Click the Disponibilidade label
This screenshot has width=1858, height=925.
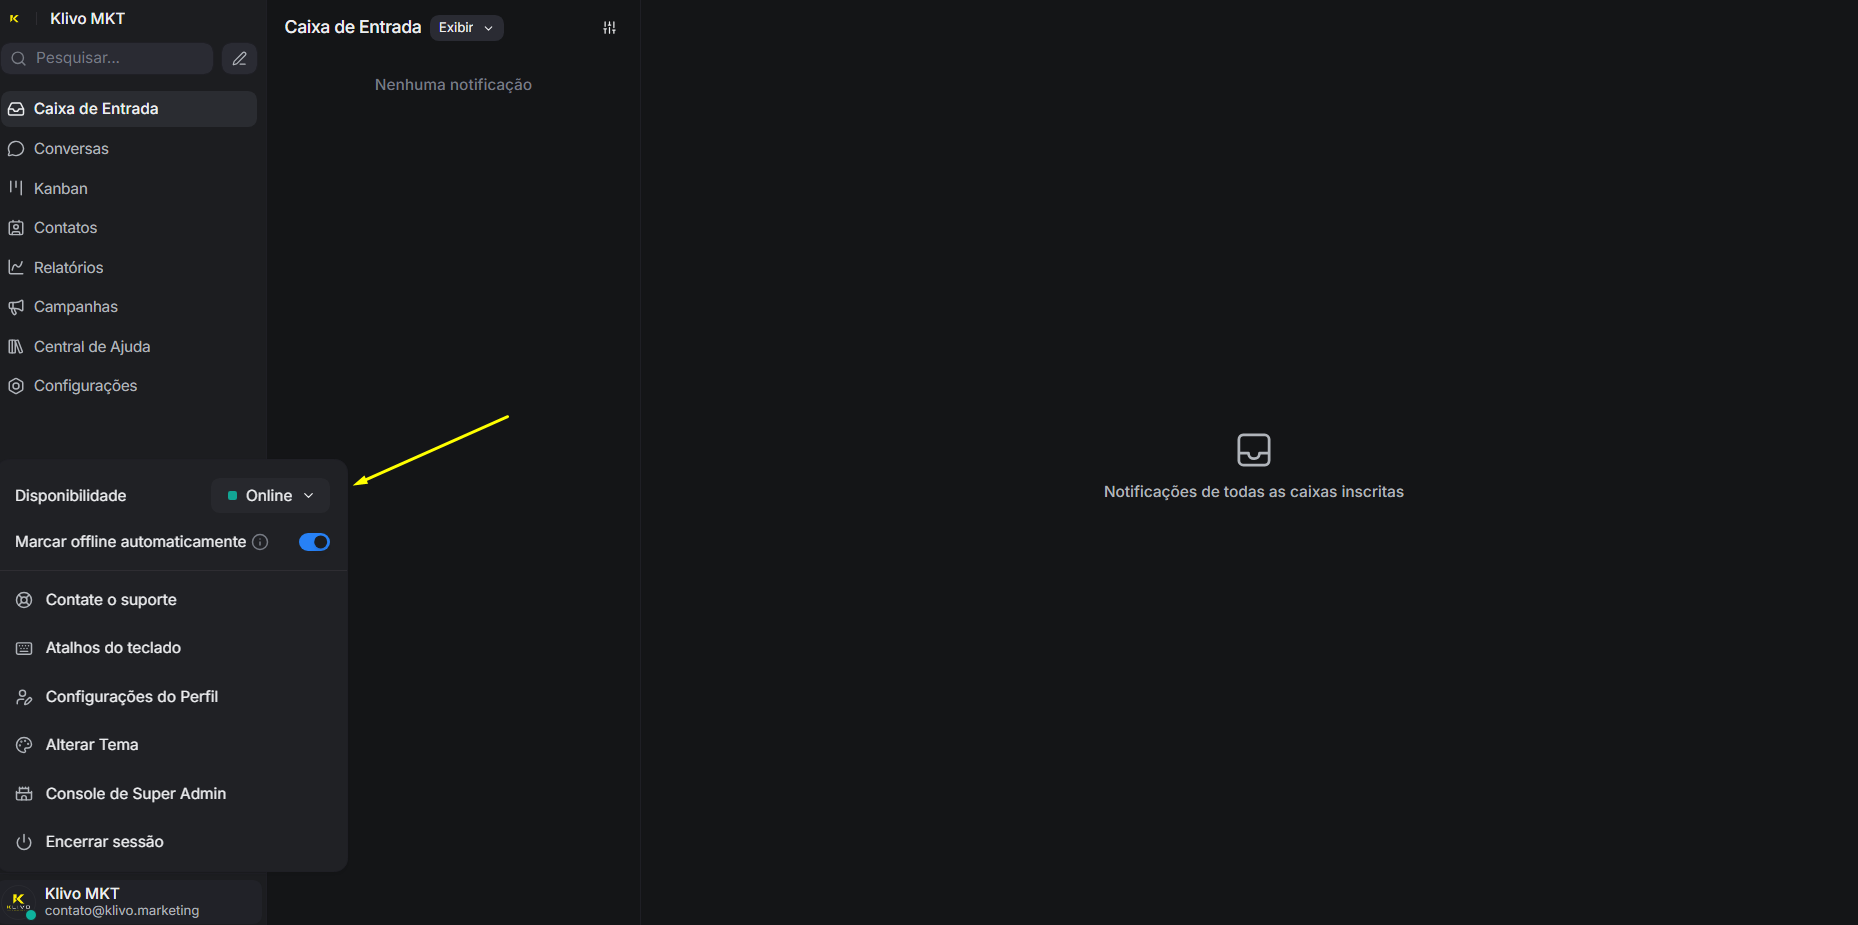click(71, 496)
